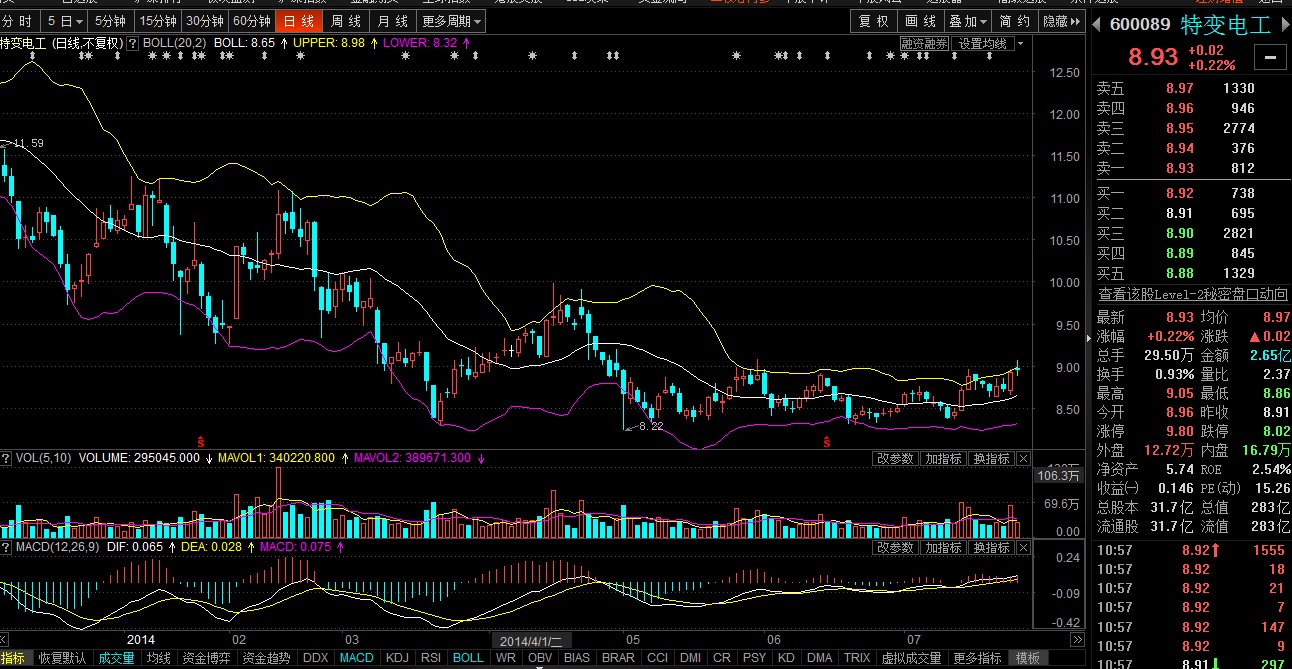Close the VOL volume indicator panel
The width and height of the screenshot is (1292, 669).
[1024, 459]
